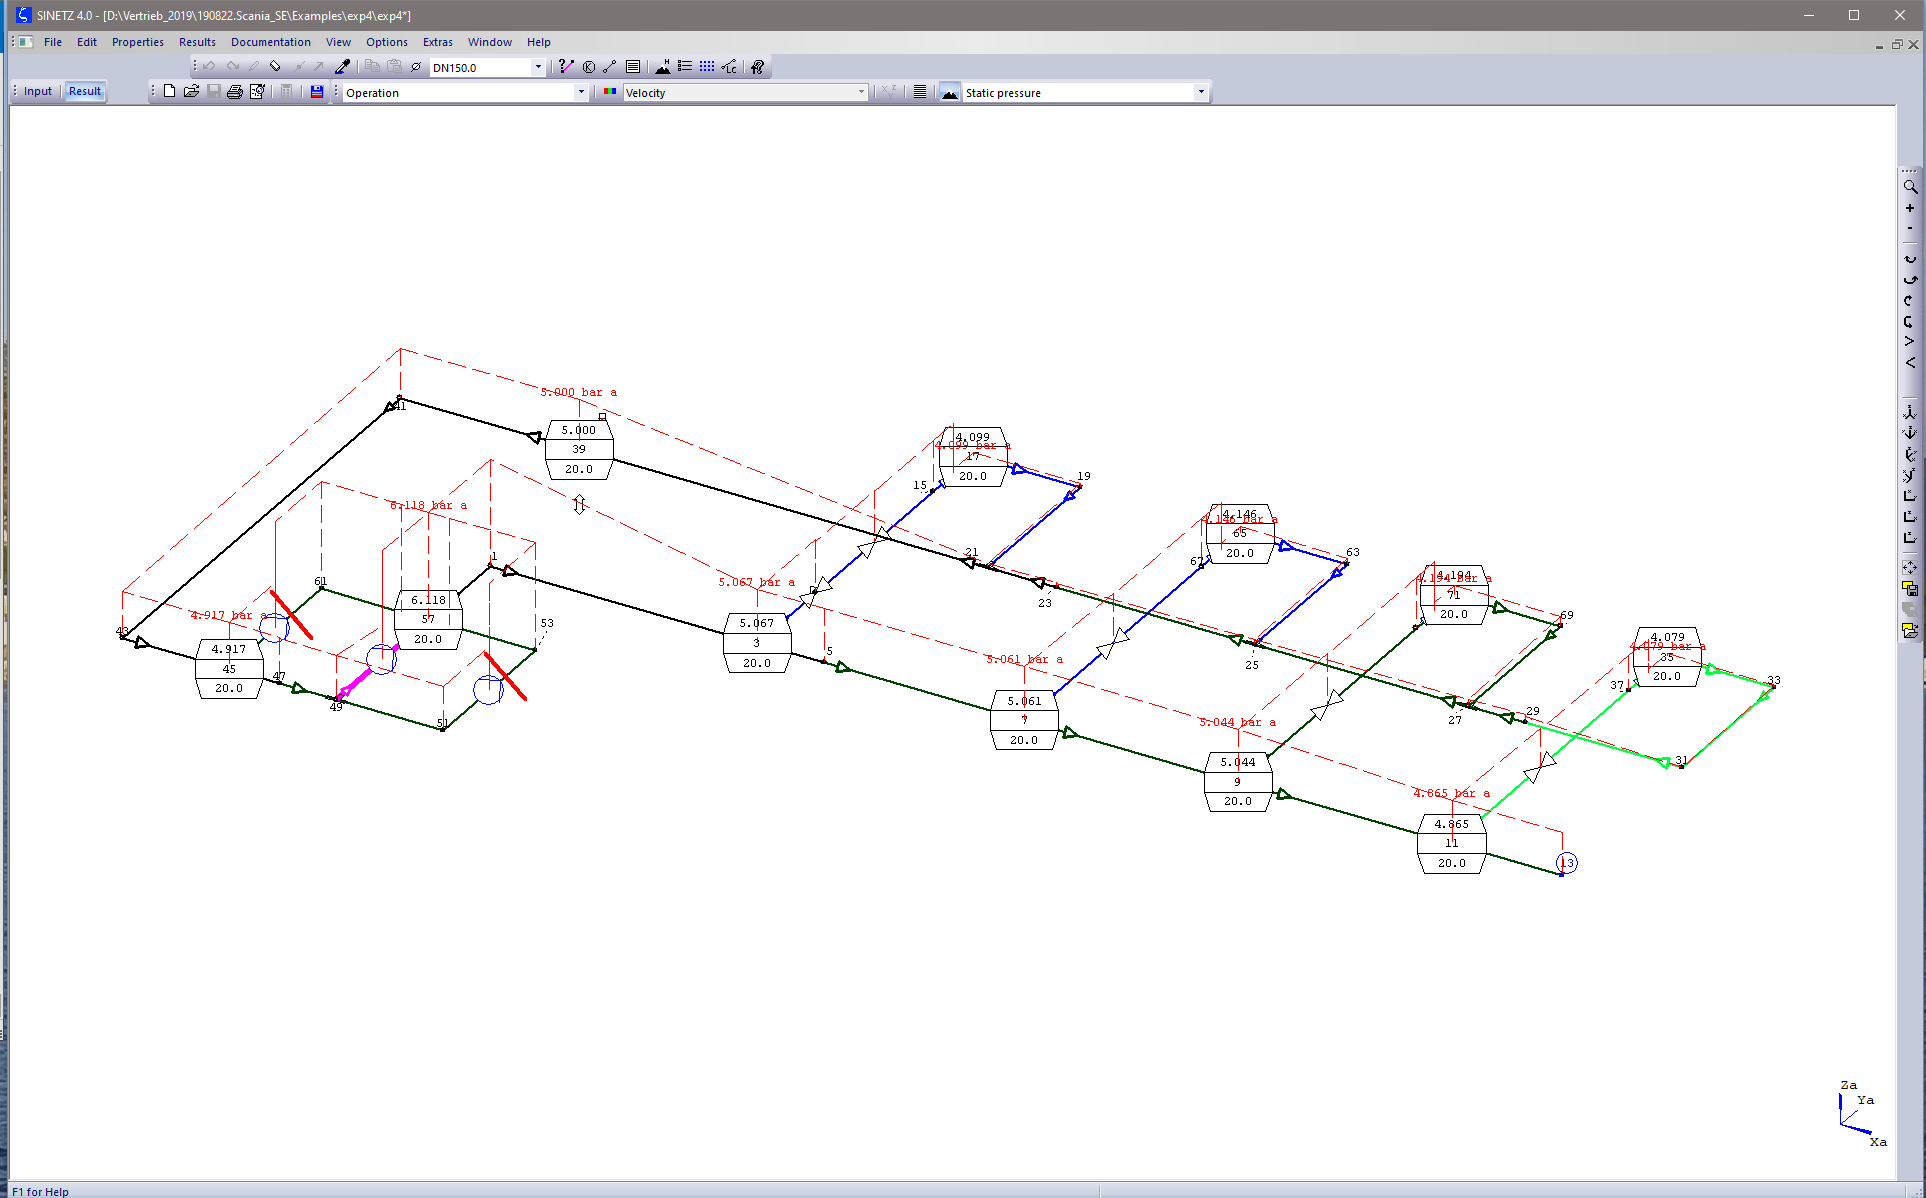Click the save view yellow icon
The height and width of the screenshot is (1198, 1926).
1910,588
